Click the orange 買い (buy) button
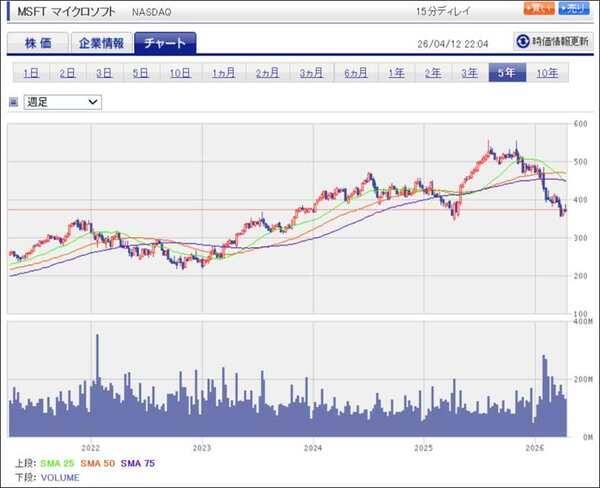Screen dimensions: 600x488 point(538,9)
